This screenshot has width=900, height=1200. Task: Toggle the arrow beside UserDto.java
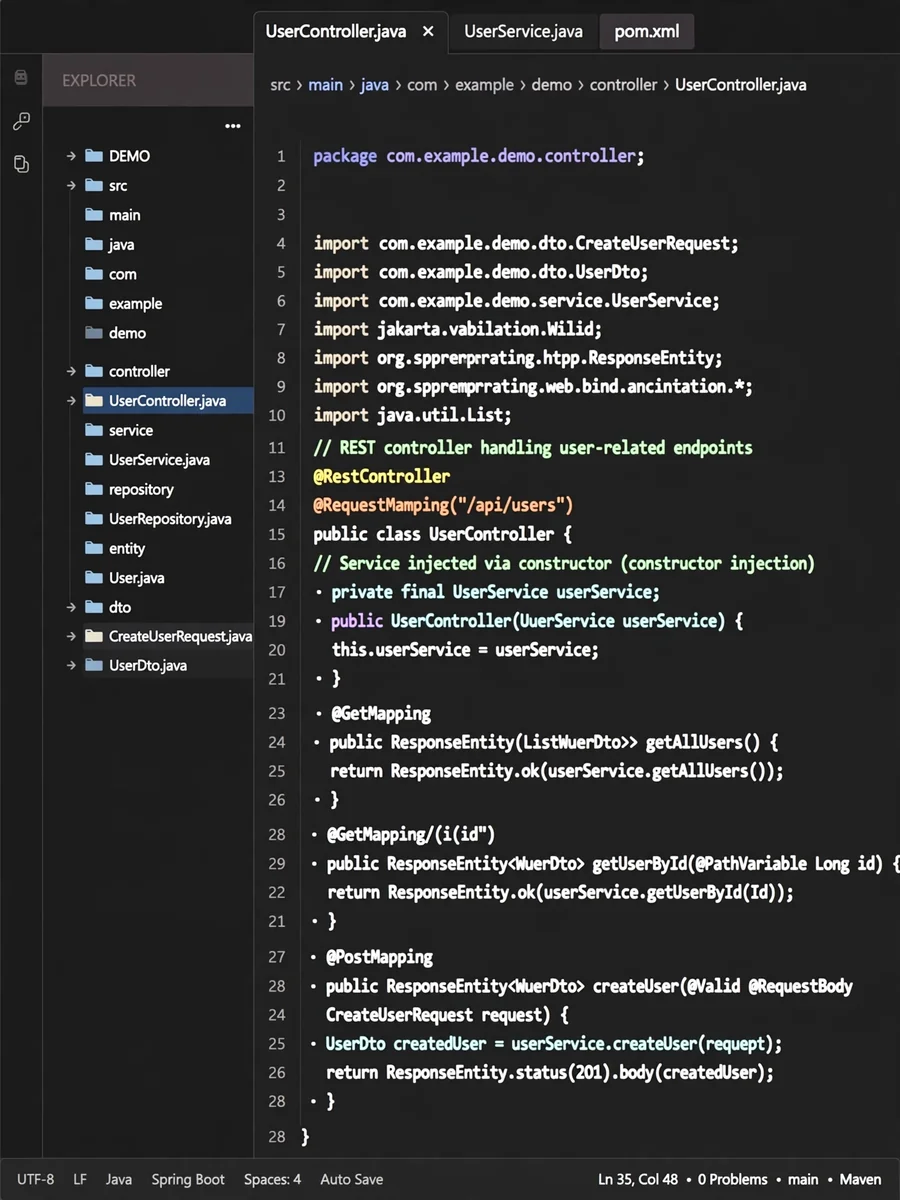point(71,665)
